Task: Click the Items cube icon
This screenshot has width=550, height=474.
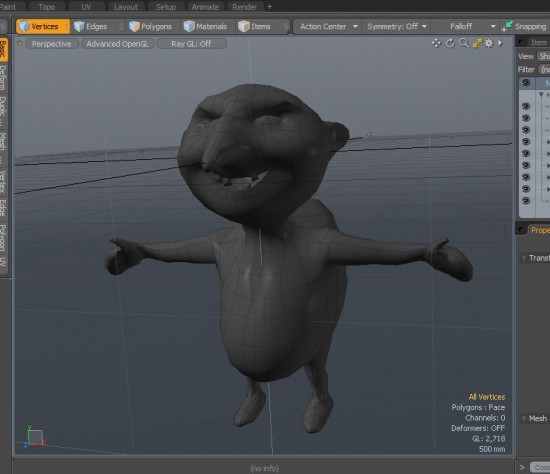Action: [244, 26]
